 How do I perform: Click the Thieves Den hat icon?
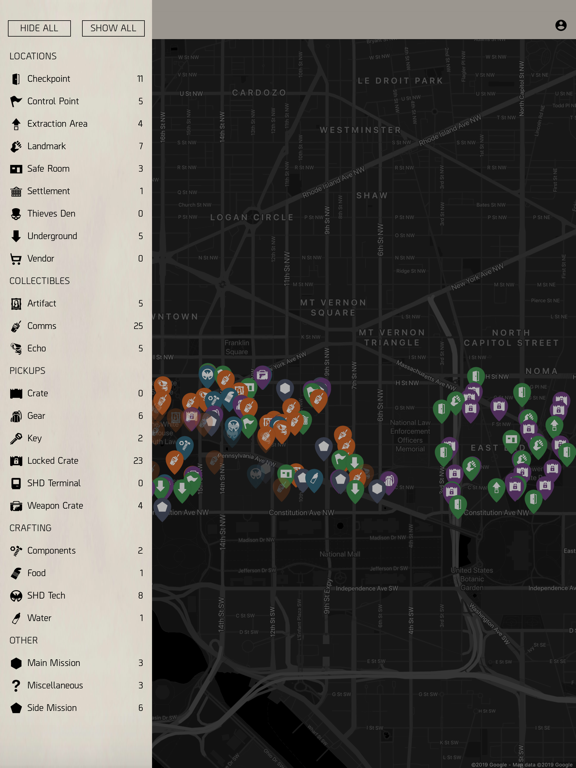[16, 214]
